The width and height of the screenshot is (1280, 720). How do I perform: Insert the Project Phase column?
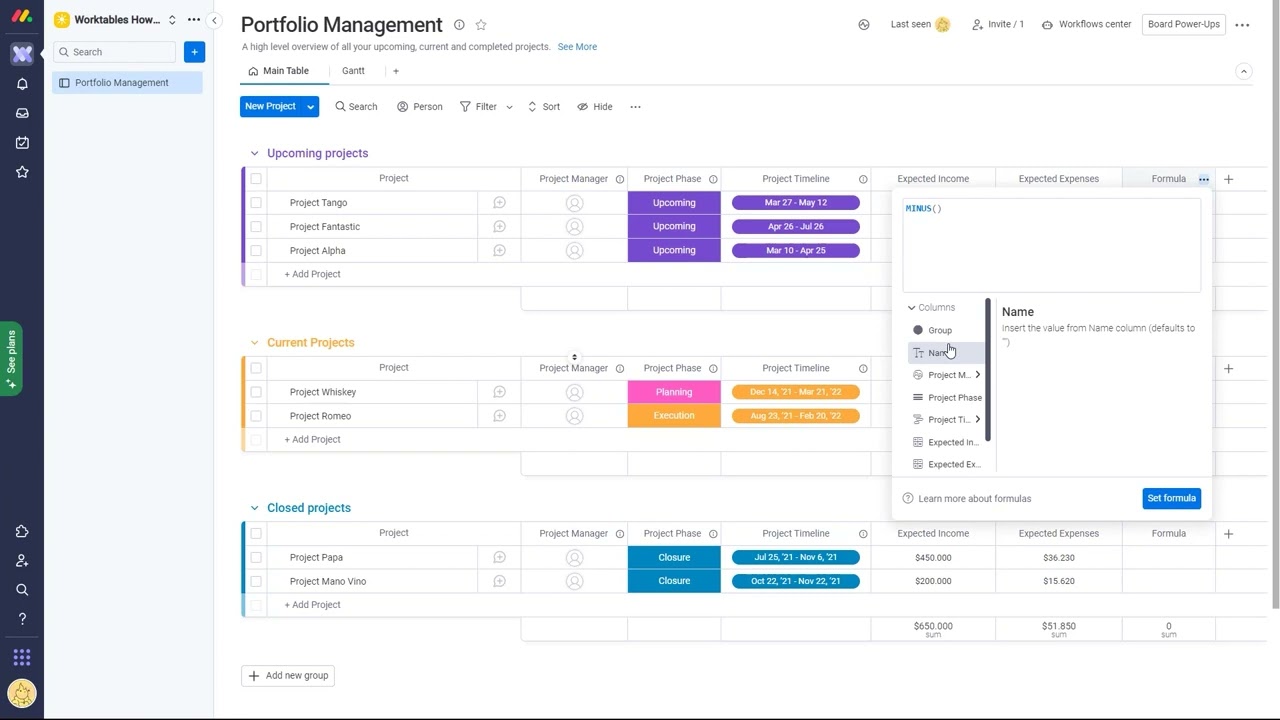pos(946,398)
